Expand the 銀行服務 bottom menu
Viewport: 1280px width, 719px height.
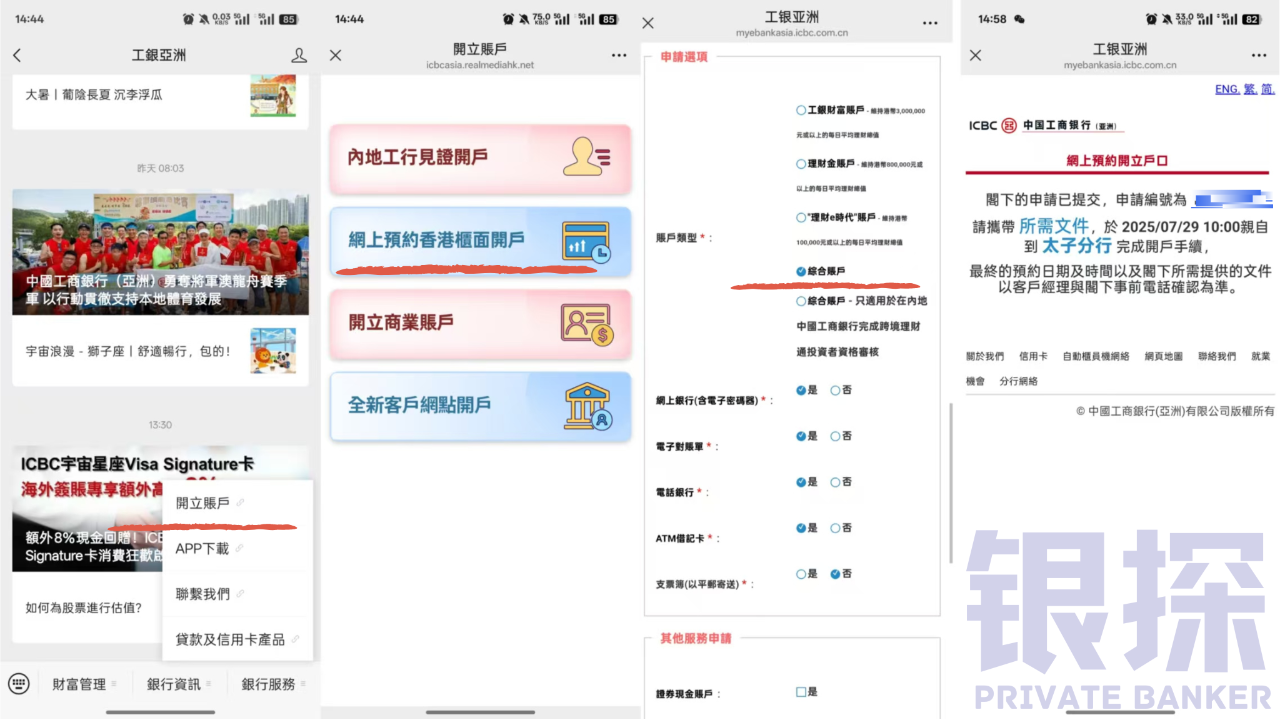(x=273, y=684)
